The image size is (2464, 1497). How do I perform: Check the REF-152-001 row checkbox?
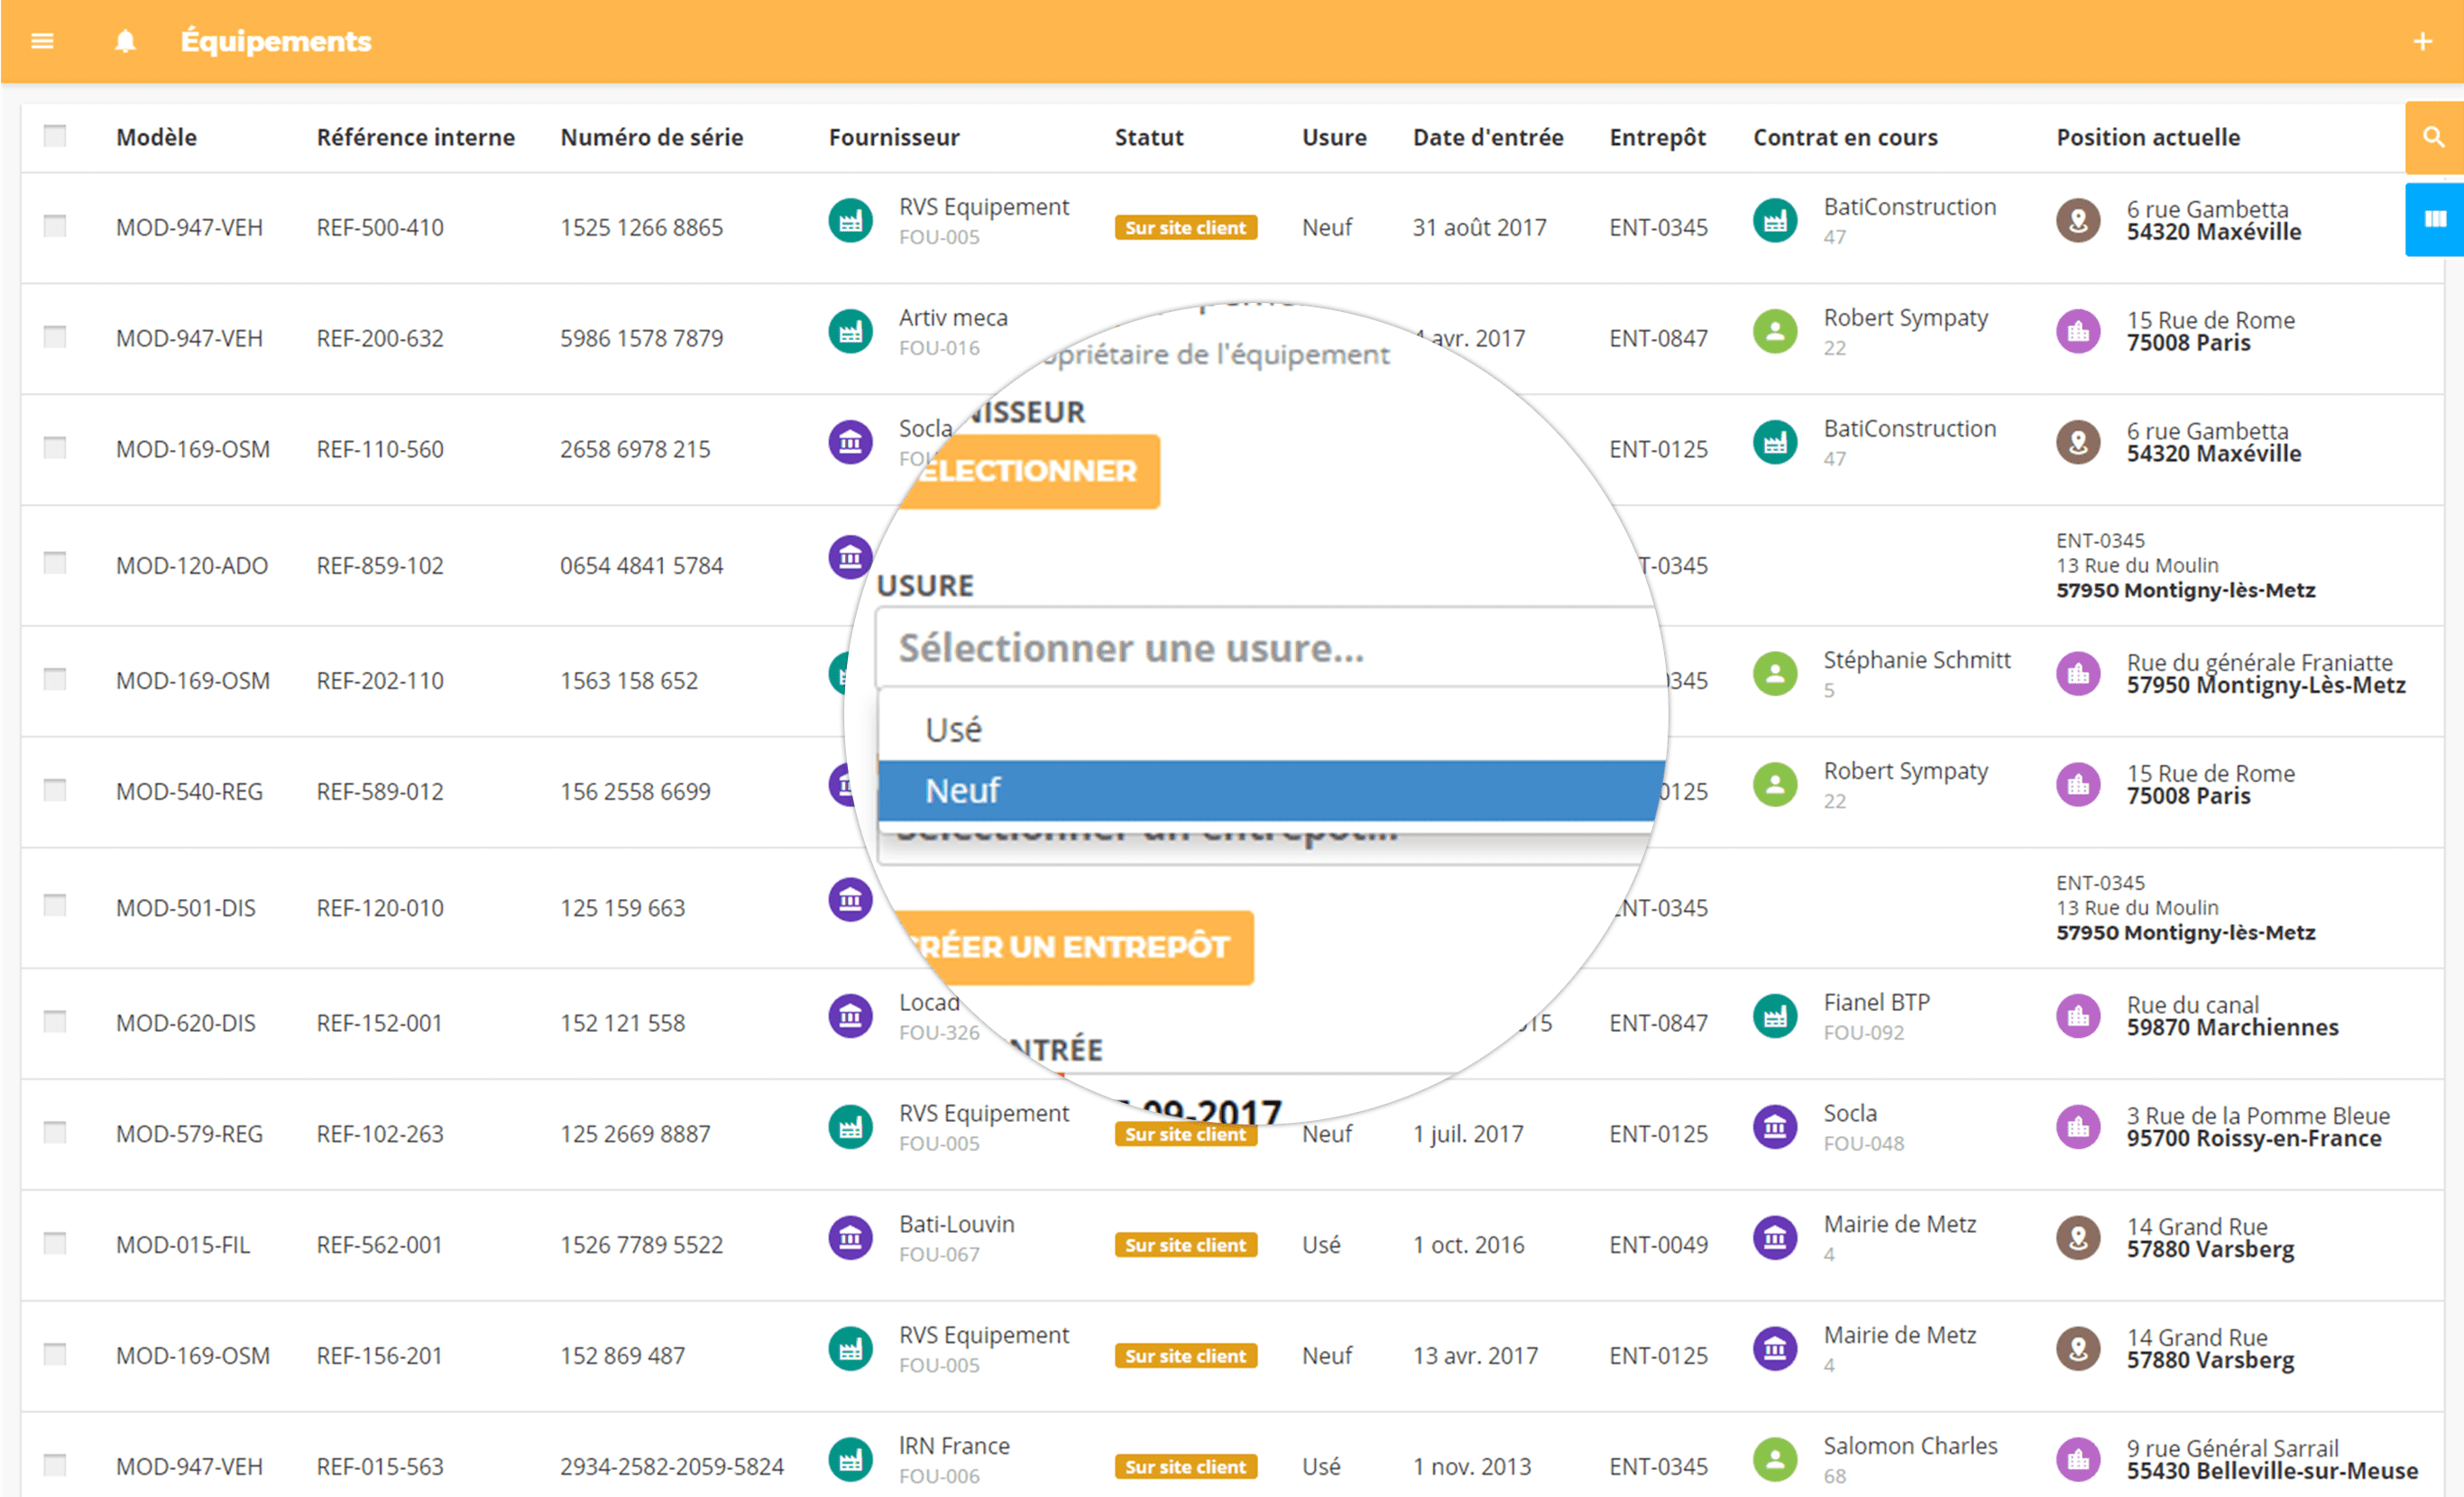(55, 1021)
